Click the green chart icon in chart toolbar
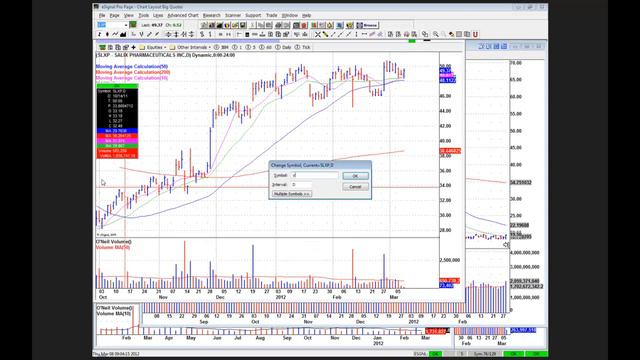The width and height of the screenshot is (640, 360). (x=102, y=47)
